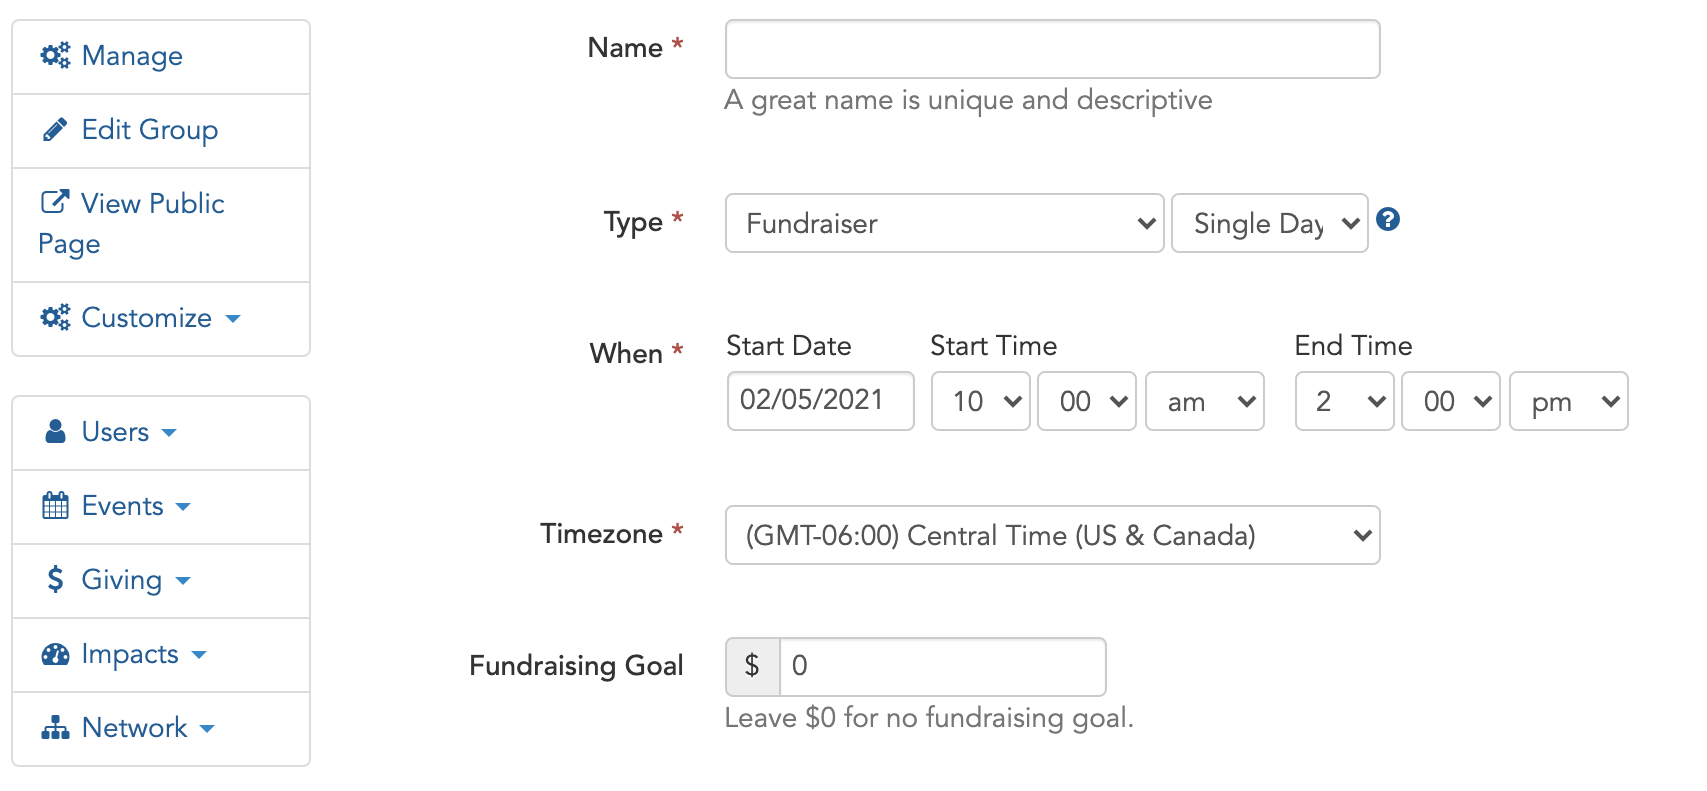1707x791 pixels.
Task: Click the Impacts palette icon
Action: (55, 654)
